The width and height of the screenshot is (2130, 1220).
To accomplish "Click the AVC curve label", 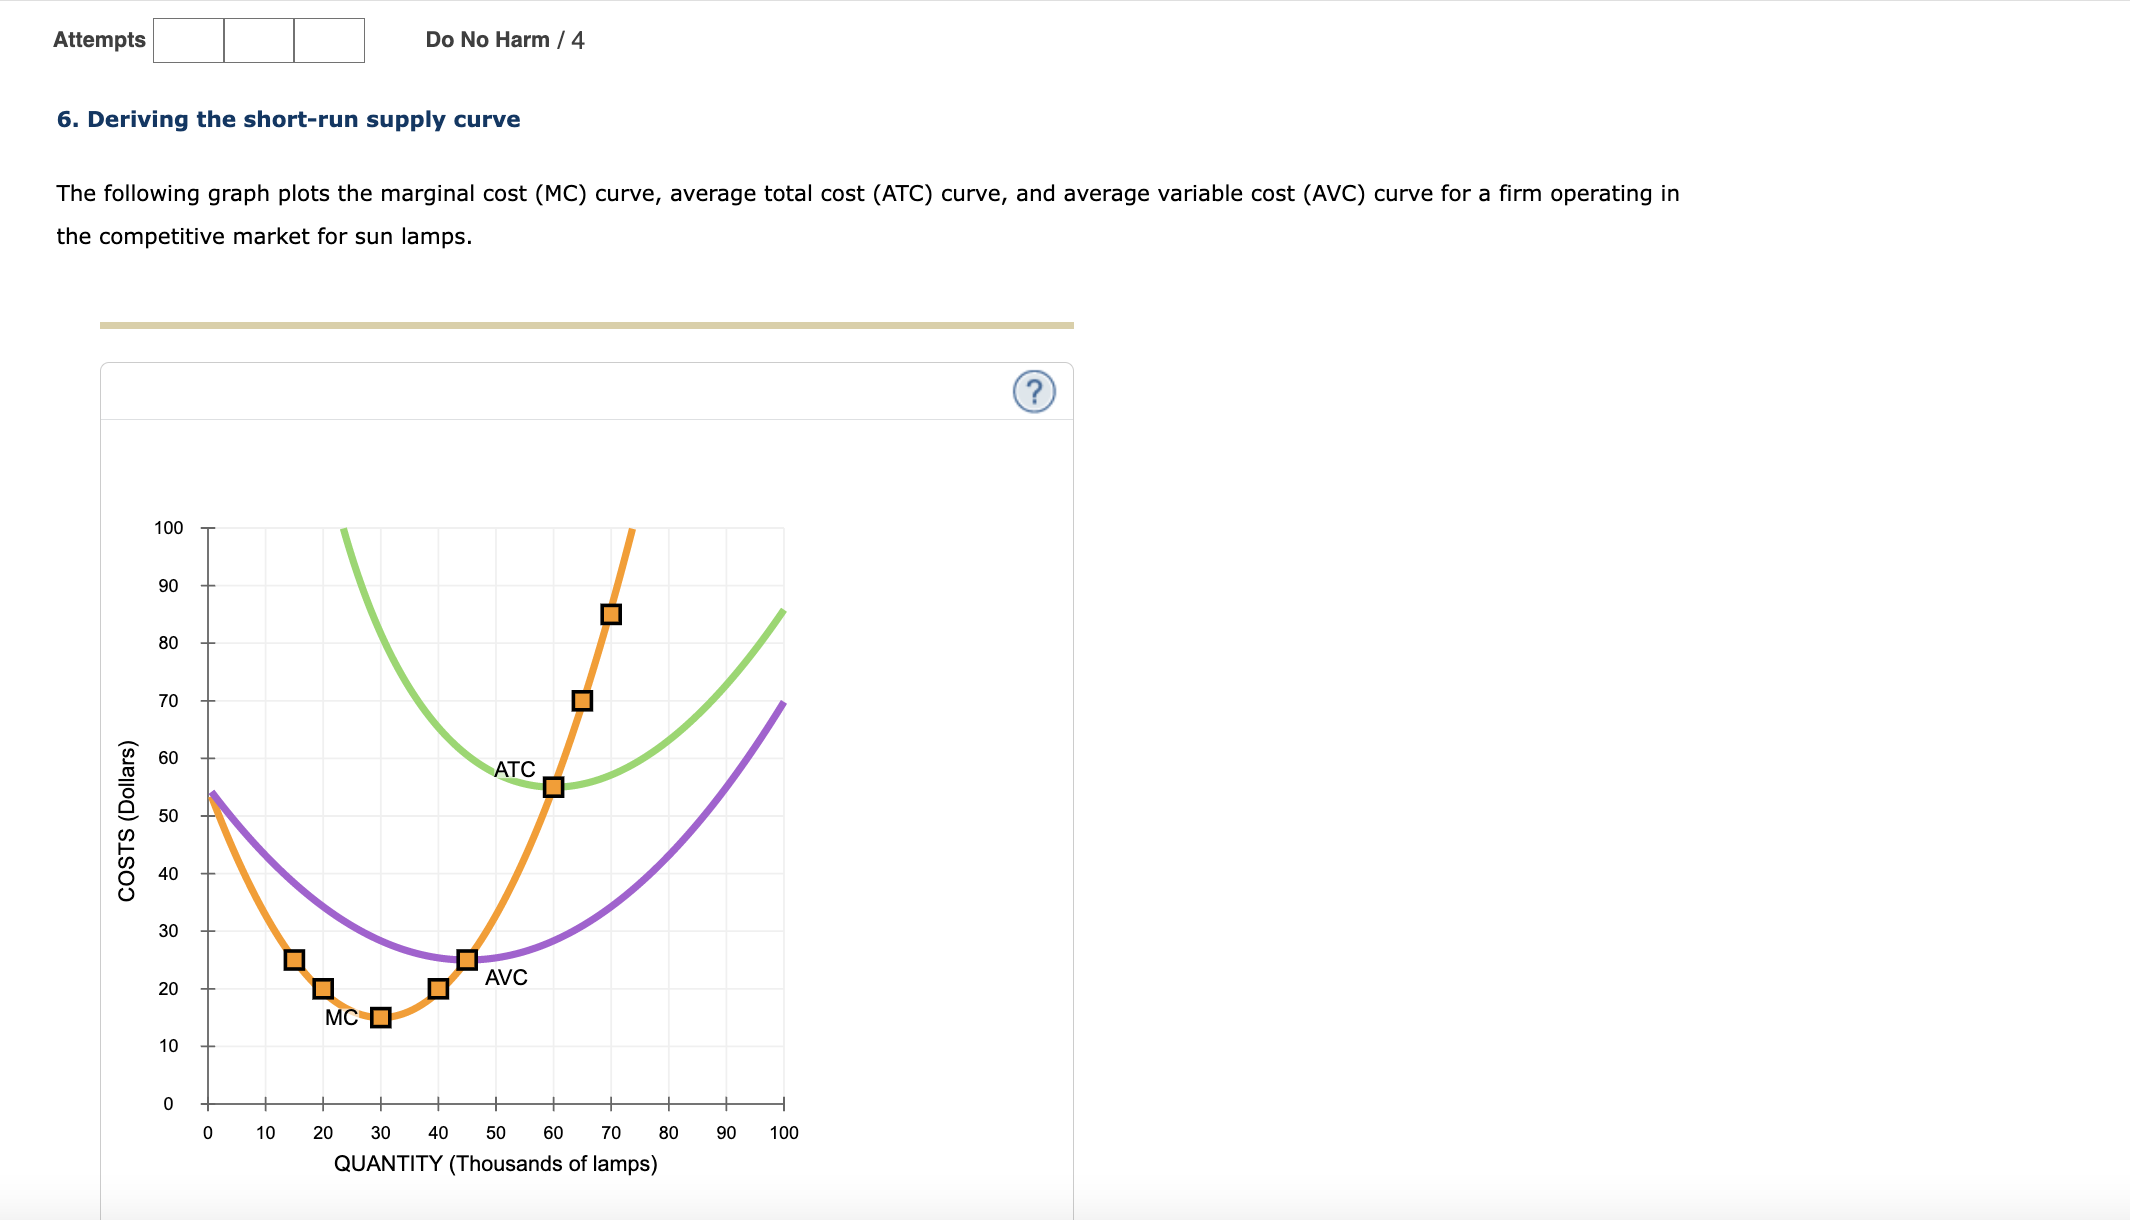I will tap(507, 975).
